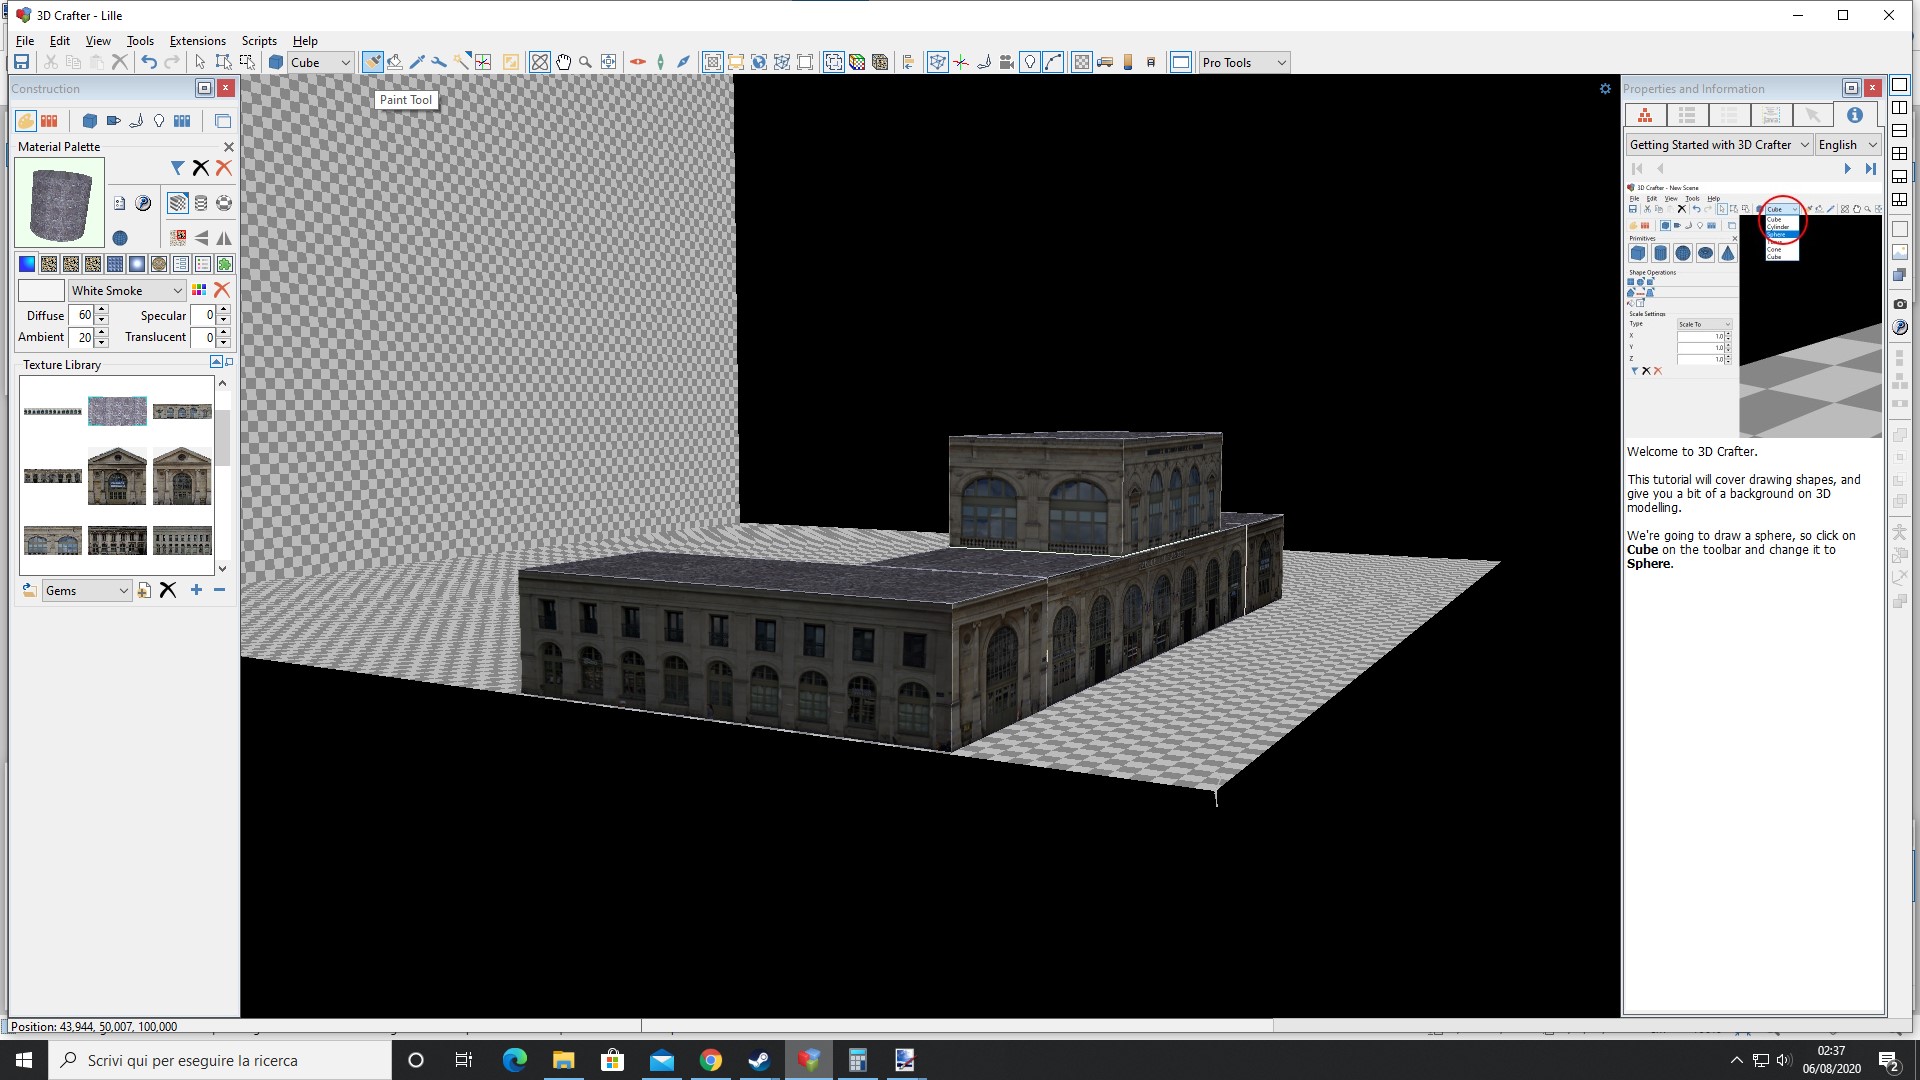Screen dimensions: 1920x1080
Task: Open the Cube shape dropdown
Action: pyautogui.click(x=320, y=62)
